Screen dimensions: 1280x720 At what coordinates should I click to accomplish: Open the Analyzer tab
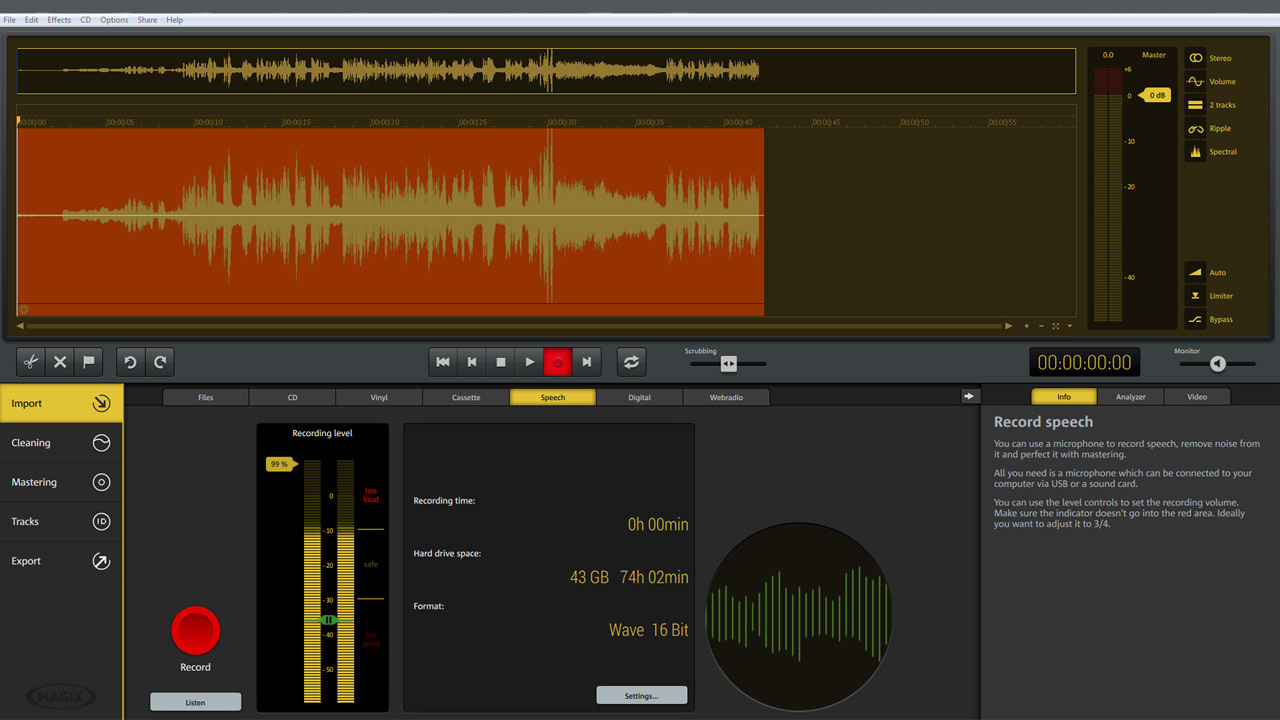(1130, 396)
